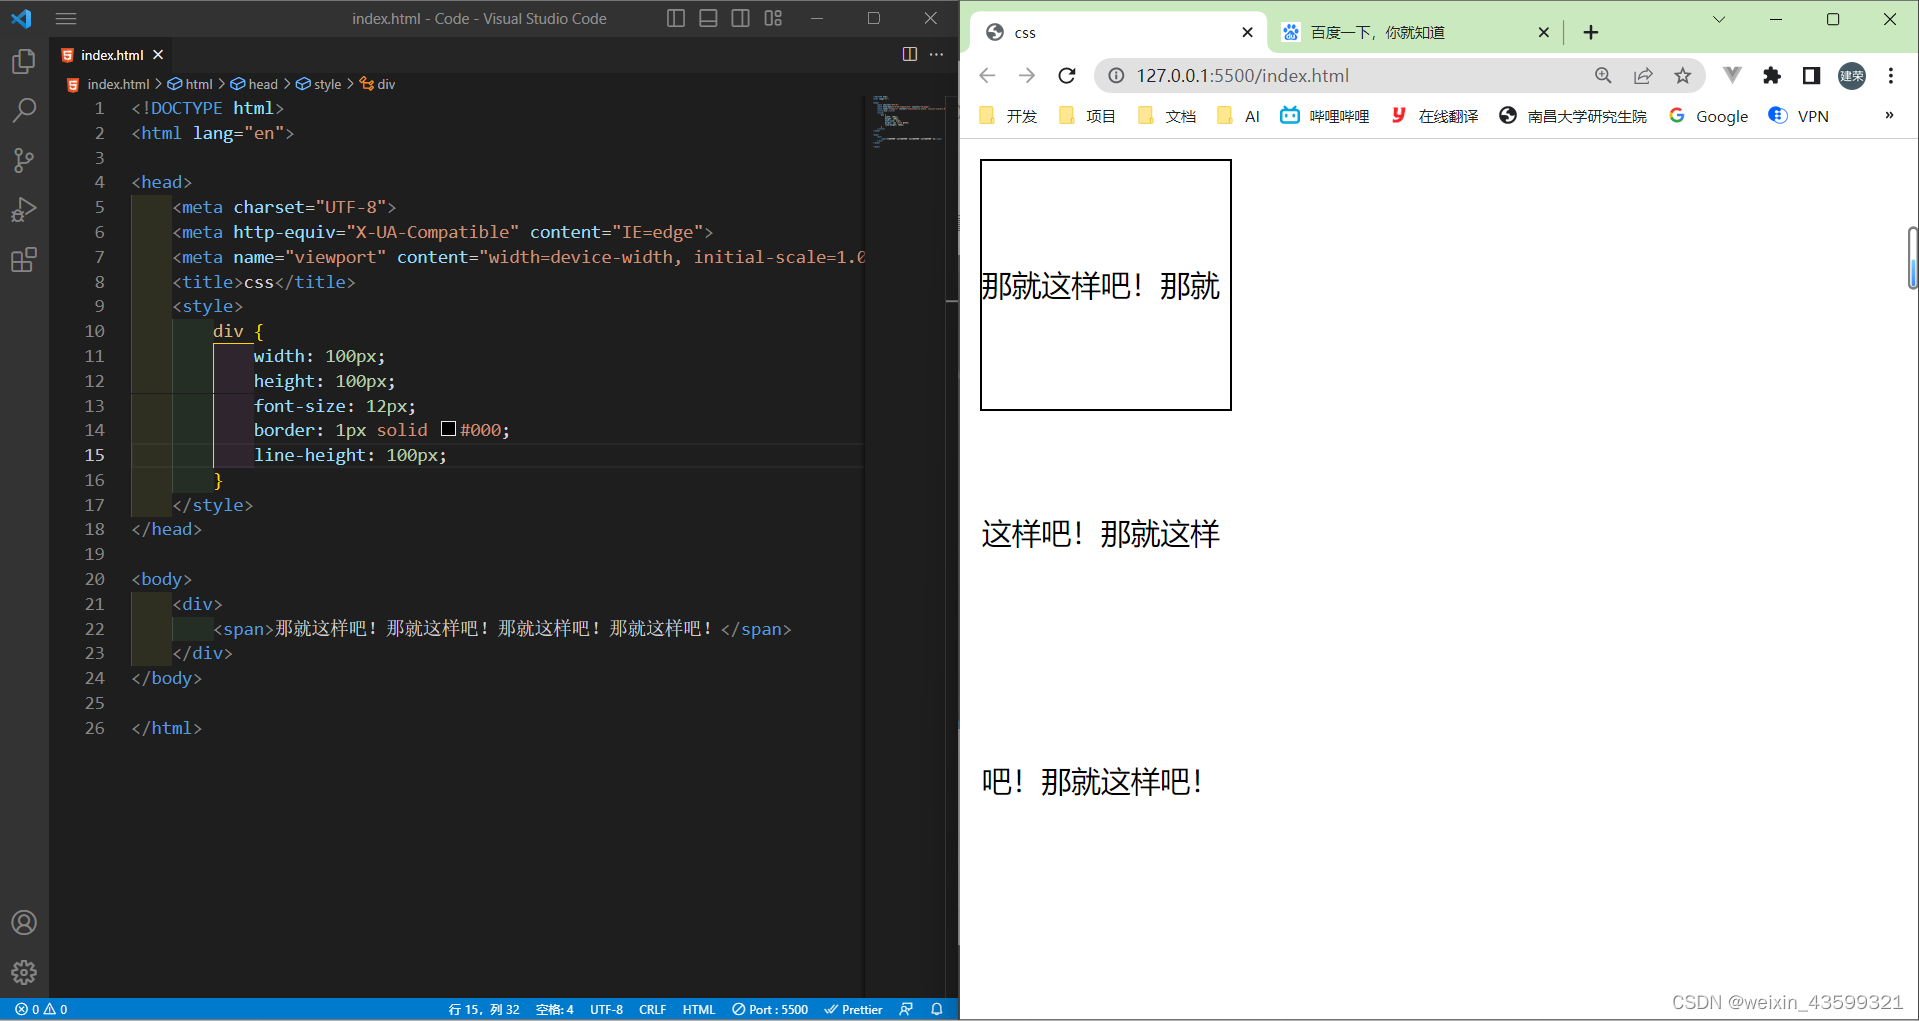Share this page icon in address bar
Image resolution: width=1919 pixels, height=1021 pixels.
click(x=1643, y=75)
